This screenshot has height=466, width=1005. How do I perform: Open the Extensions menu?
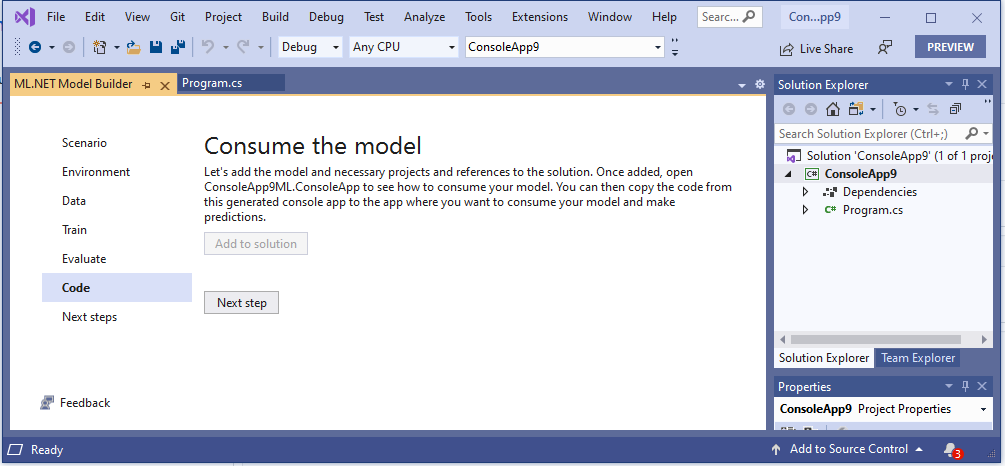540,17
